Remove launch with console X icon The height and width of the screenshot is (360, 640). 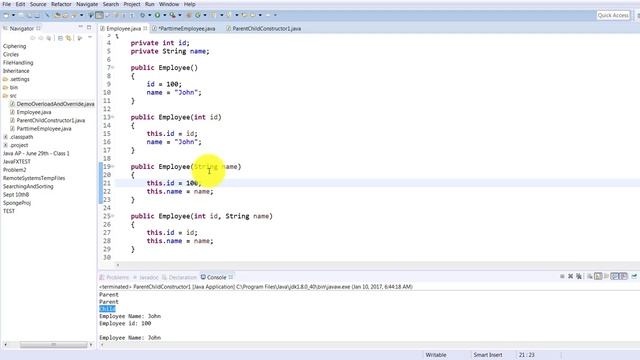coord(571,276)
